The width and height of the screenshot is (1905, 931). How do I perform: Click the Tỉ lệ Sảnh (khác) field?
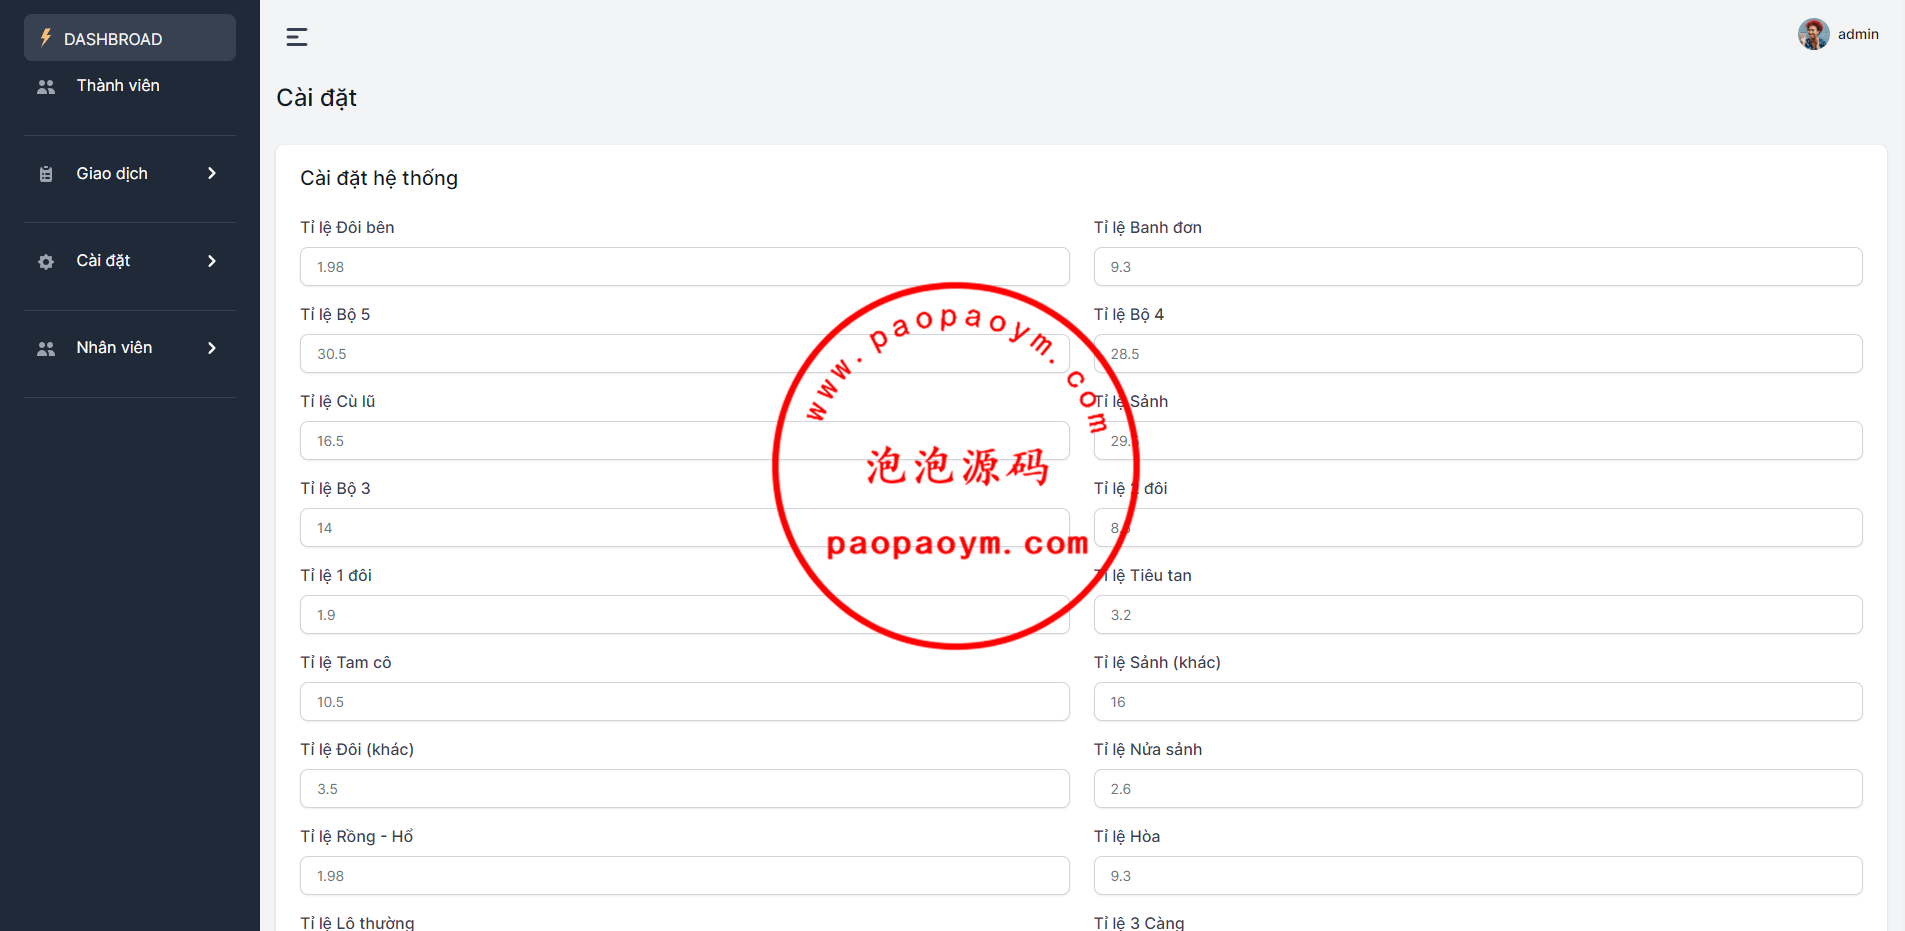pos(1477,702)
